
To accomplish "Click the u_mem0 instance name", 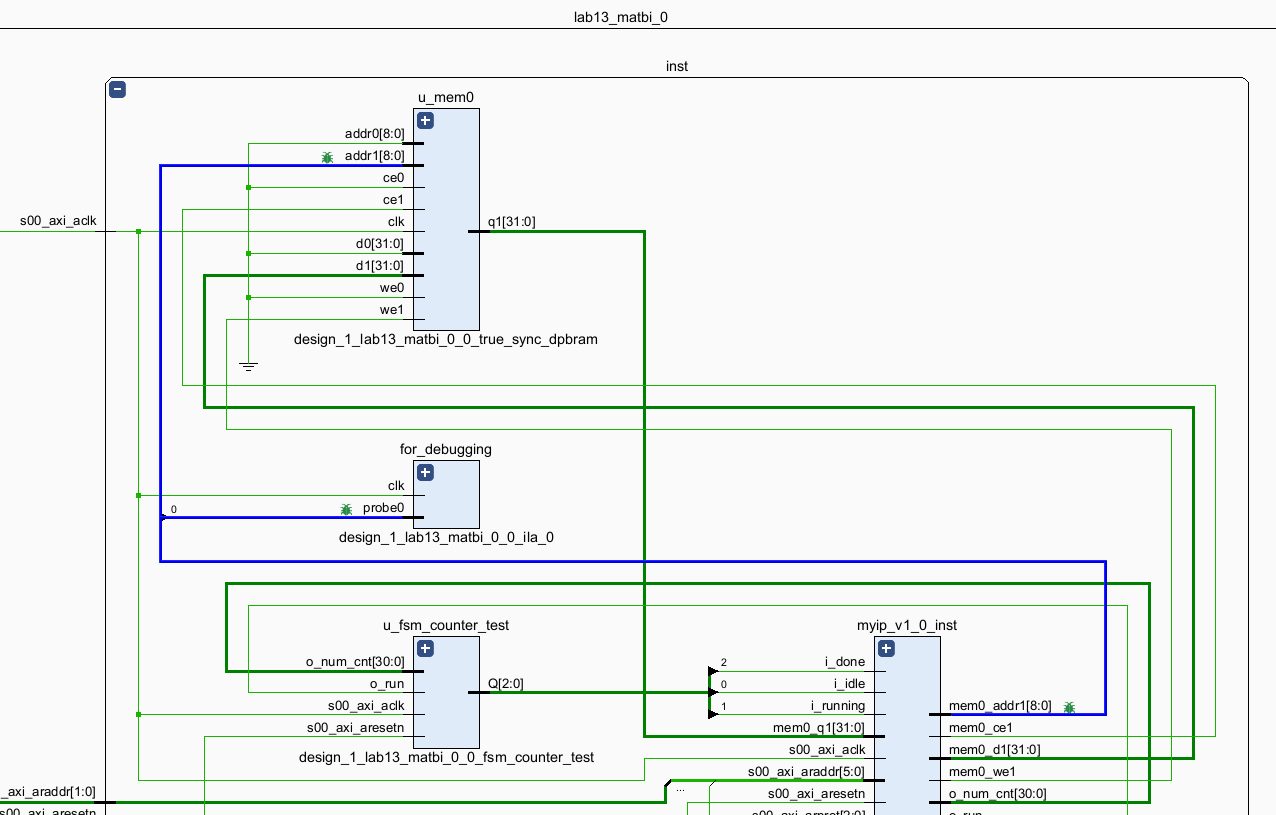I will [445, 97].
